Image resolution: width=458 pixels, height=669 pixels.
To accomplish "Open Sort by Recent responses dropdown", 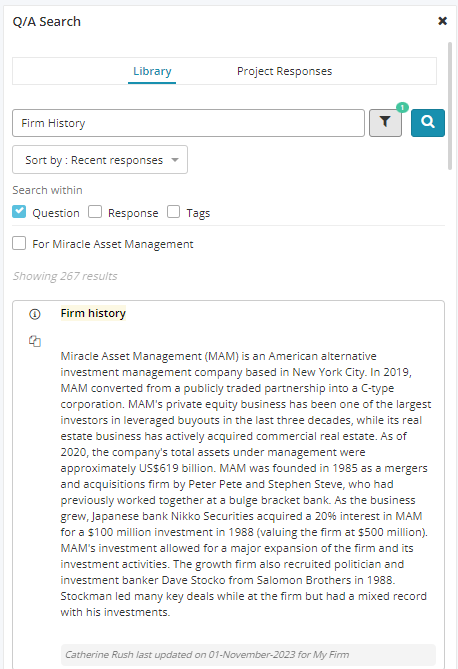I will pos(100,160).
